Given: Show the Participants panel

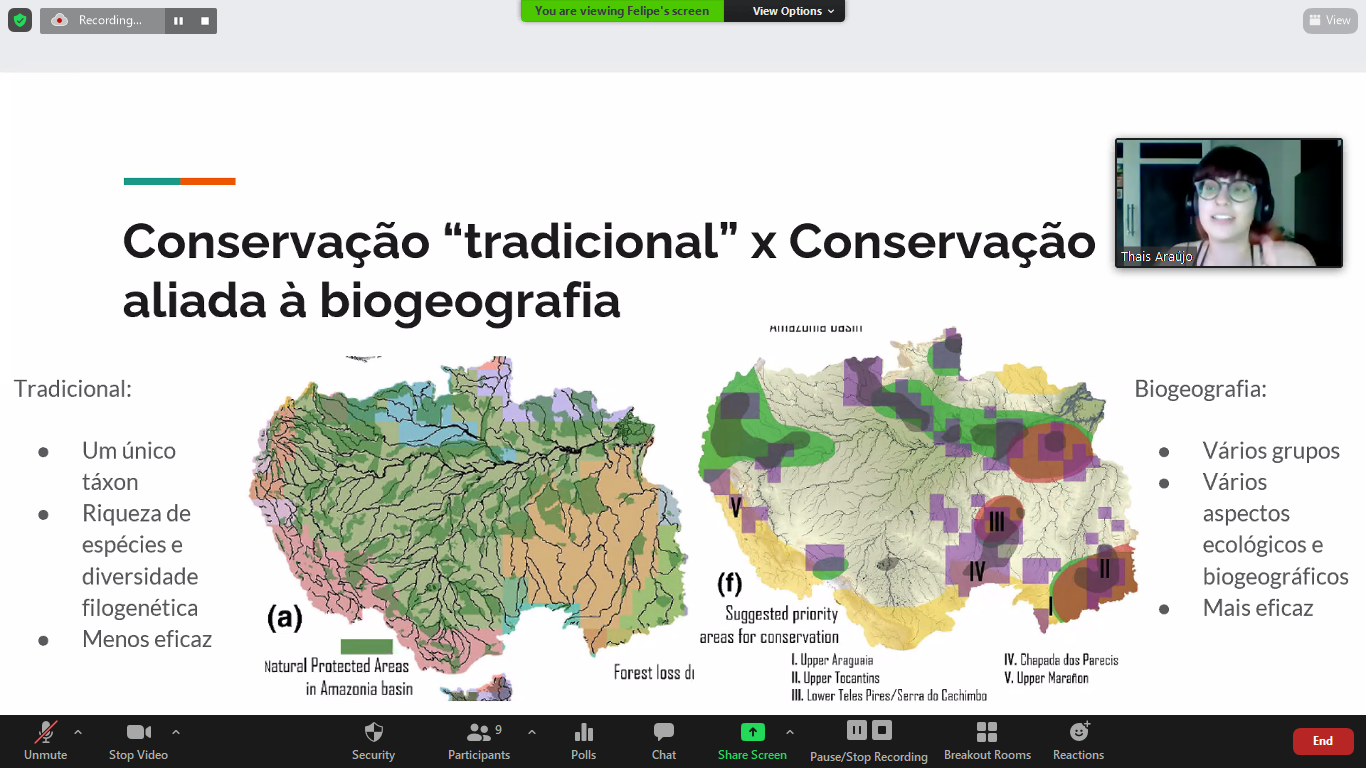Looking at the screenshot, I should point(478,740).
